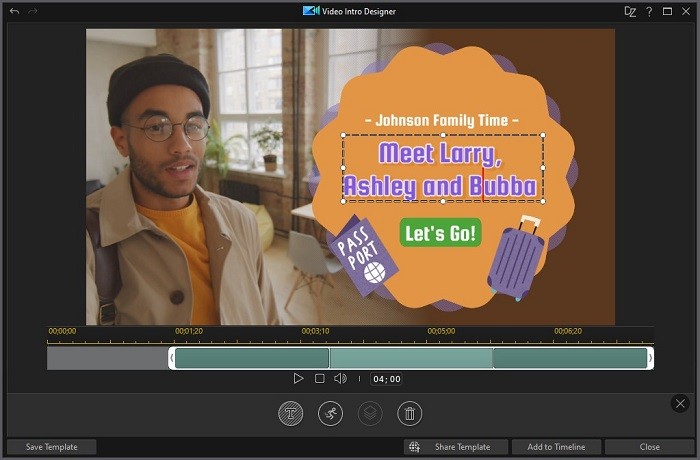Select the purple suitcase sticker graphic
The width and height of the screenshot is (700, 460).
(x=517, y=258)
